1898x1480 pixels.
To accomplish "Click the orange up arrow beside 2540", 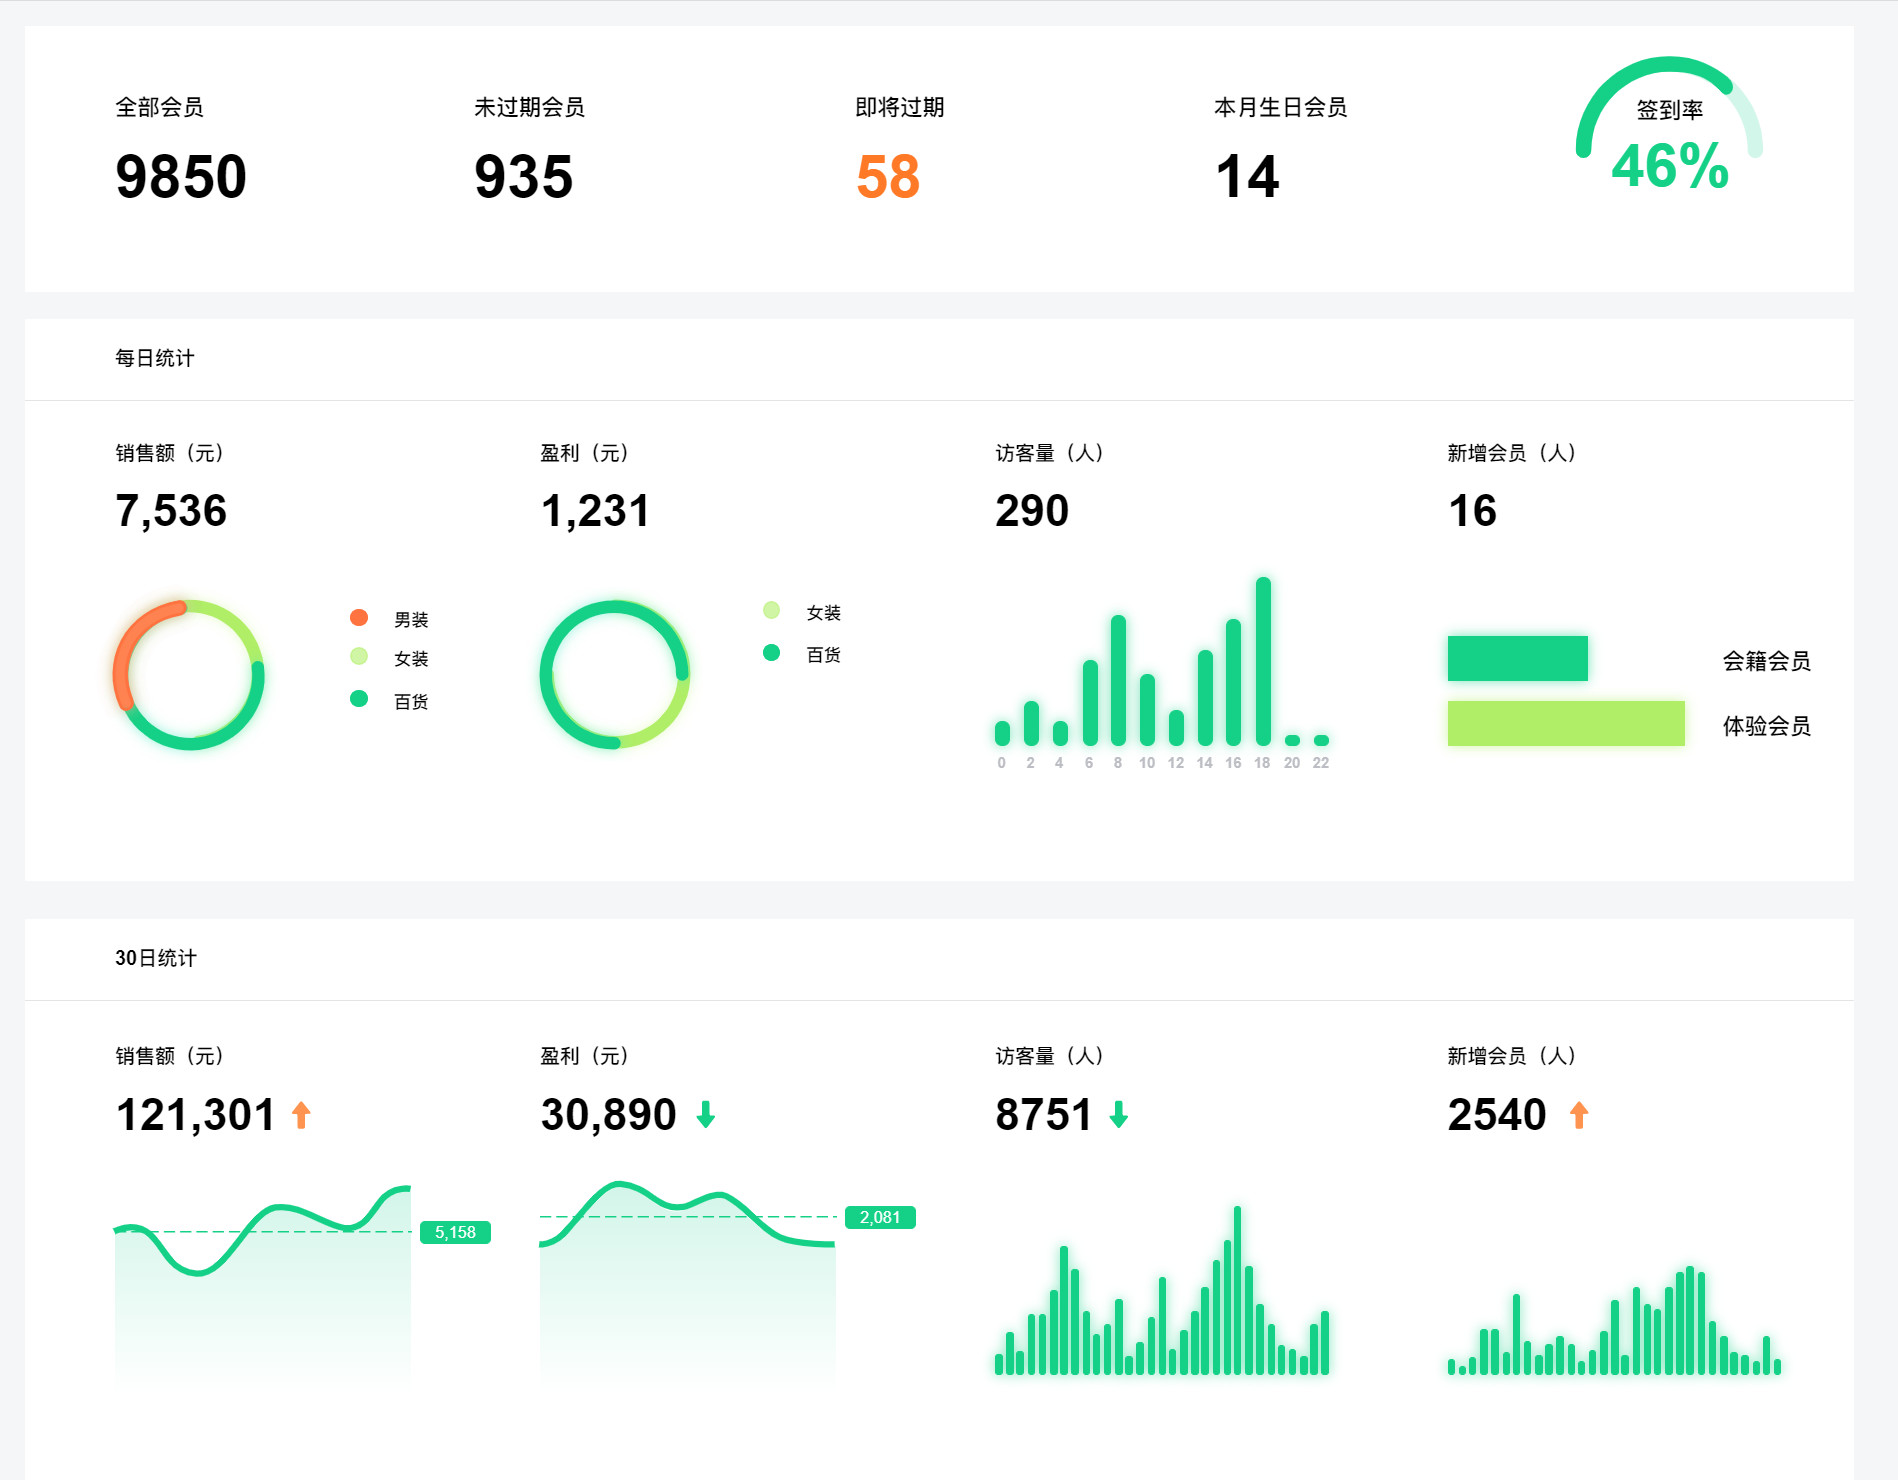I will coord(1579,1115).
